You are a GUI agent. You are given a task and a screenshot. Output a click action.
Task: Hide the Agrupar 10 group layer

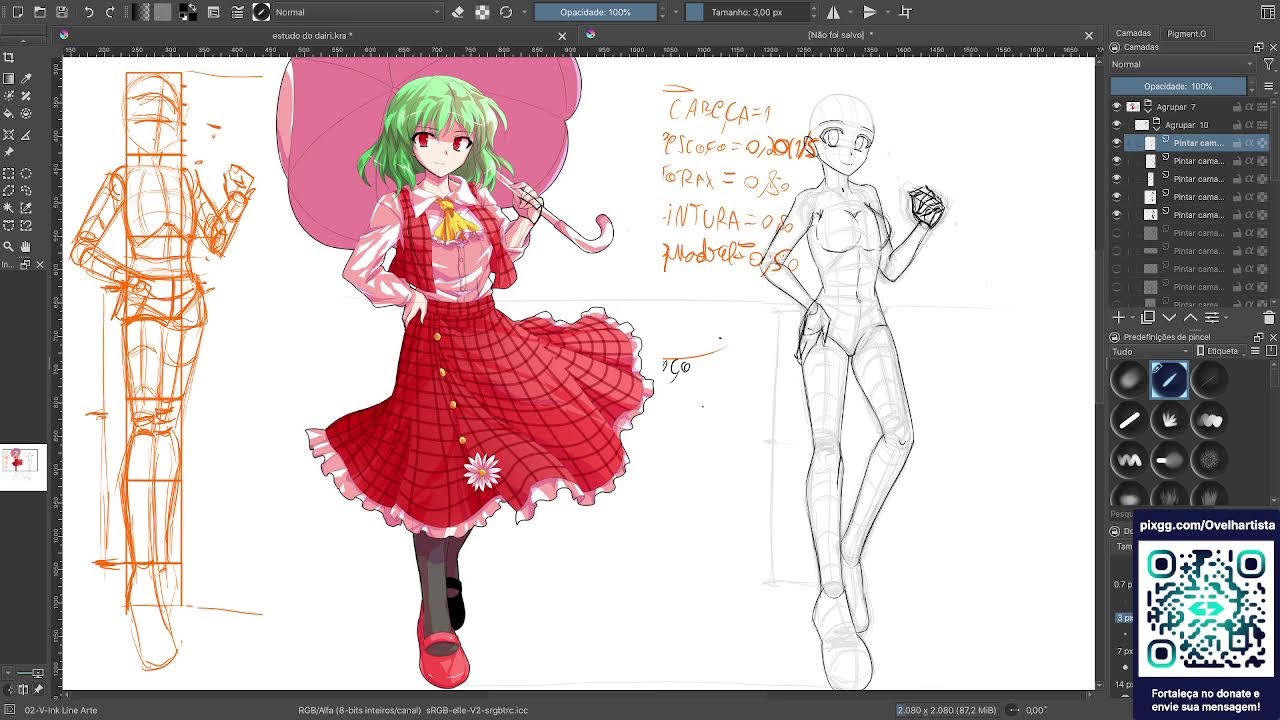click(1117, 124)
